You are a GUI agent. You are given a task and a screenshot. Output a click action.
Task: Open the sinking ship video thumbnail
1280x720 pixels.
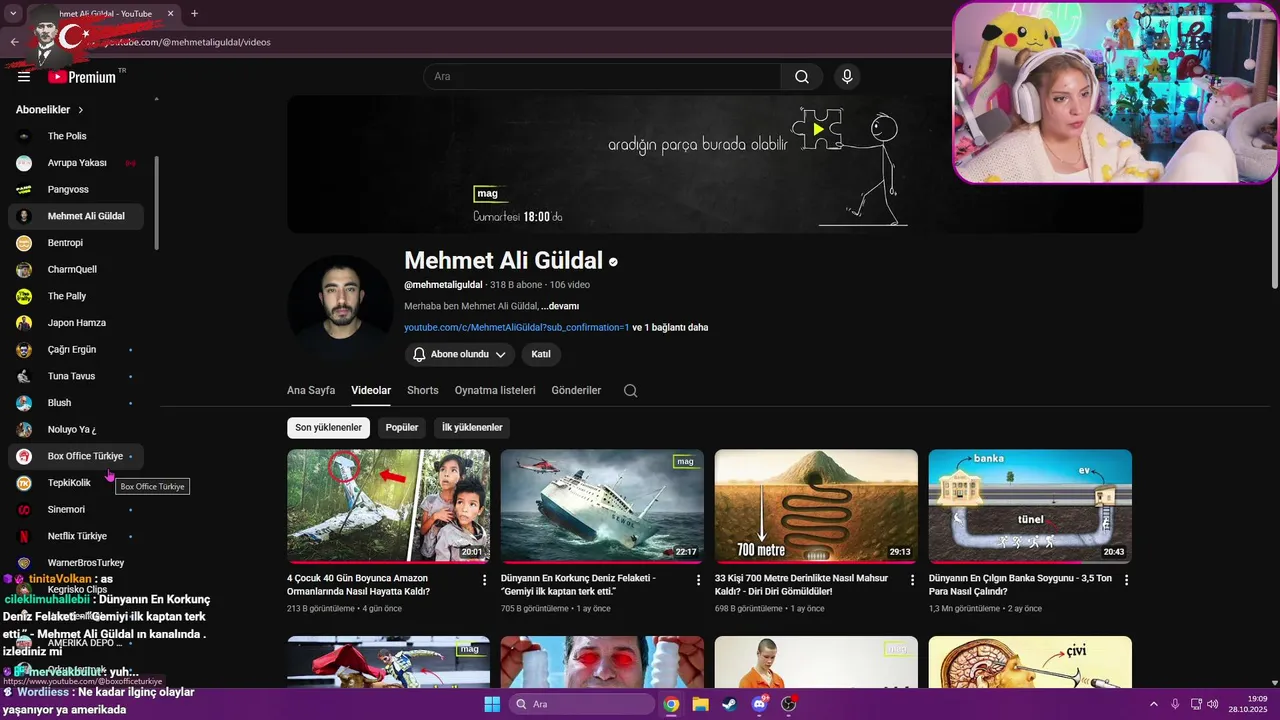point(602,506)
